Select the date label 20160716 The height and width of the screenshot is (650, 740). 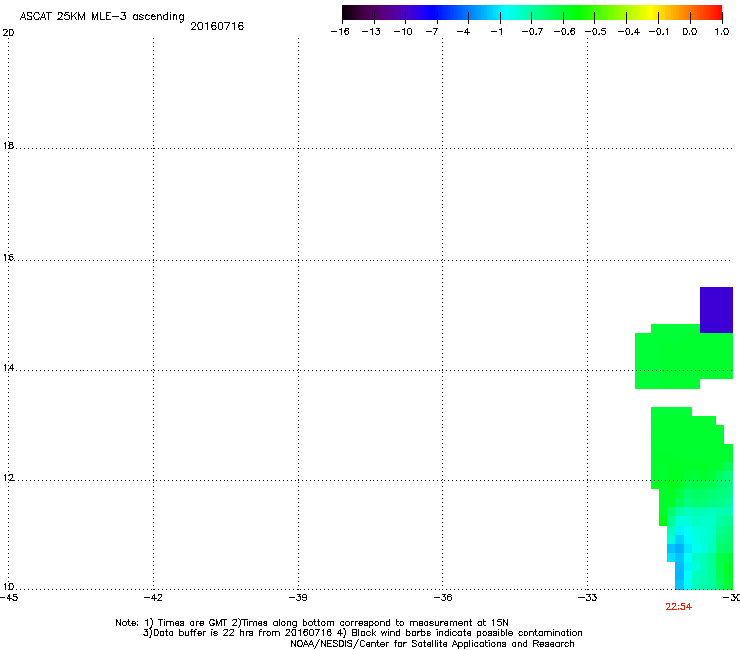(217, 26)
